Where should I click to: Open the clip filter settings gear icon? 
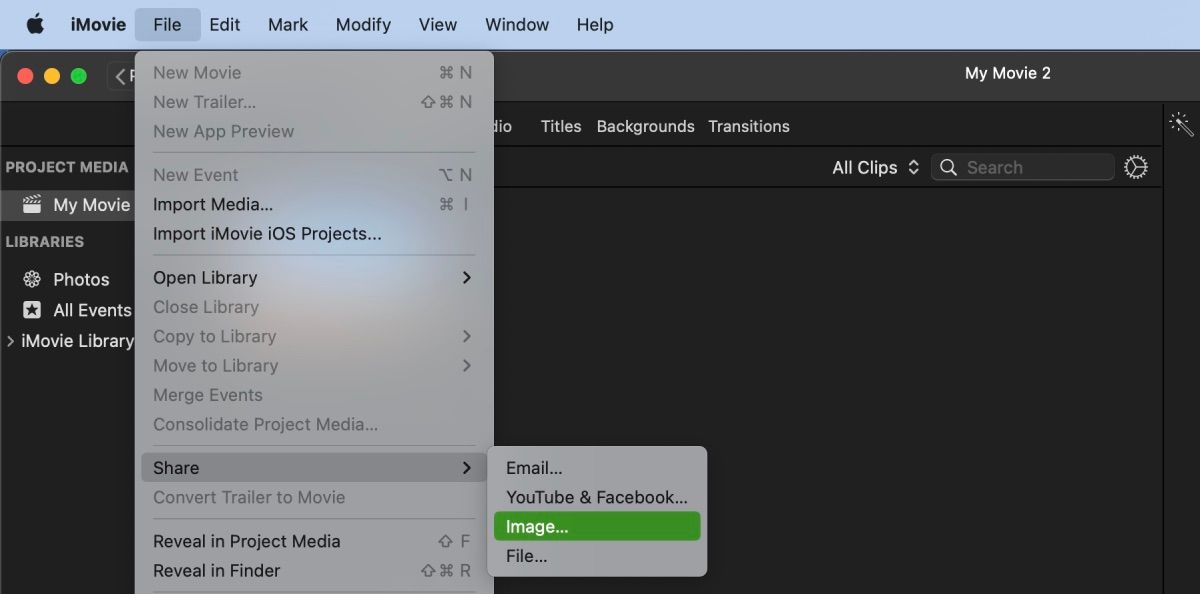point(1136,167)
